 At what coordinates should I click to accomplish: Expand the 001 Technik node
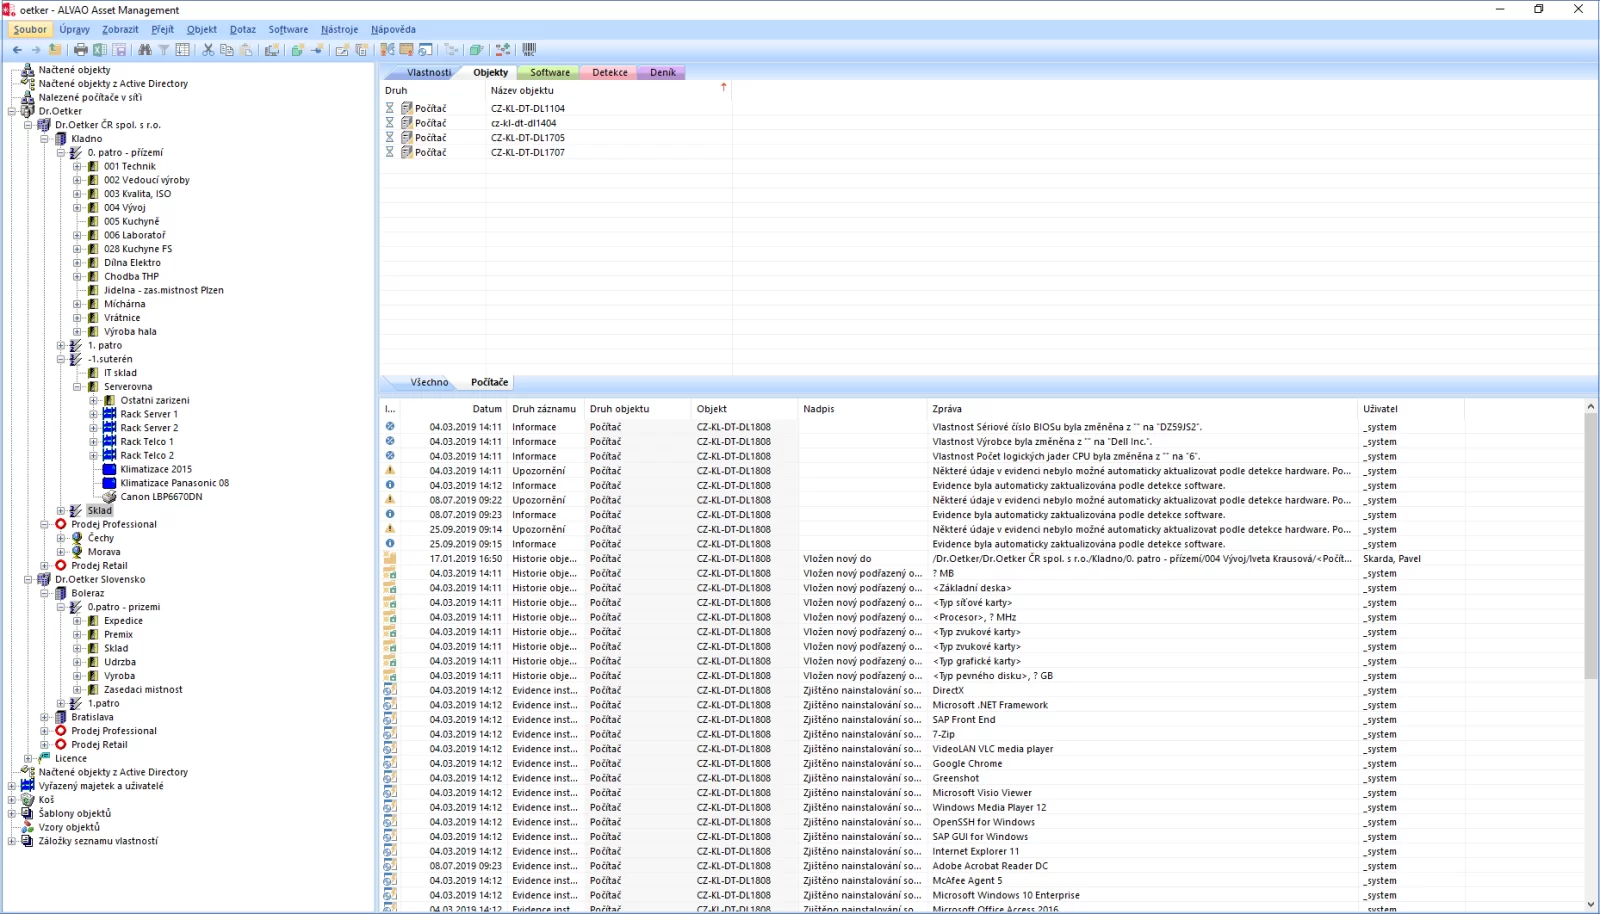pyautogui.click(x=77, y=166)
